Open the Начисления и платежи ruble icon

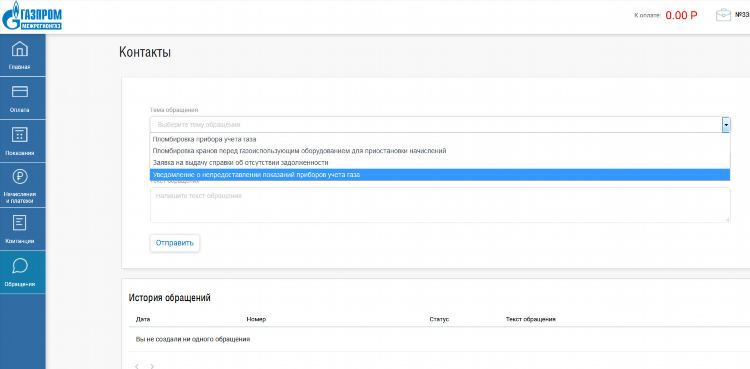20,177
